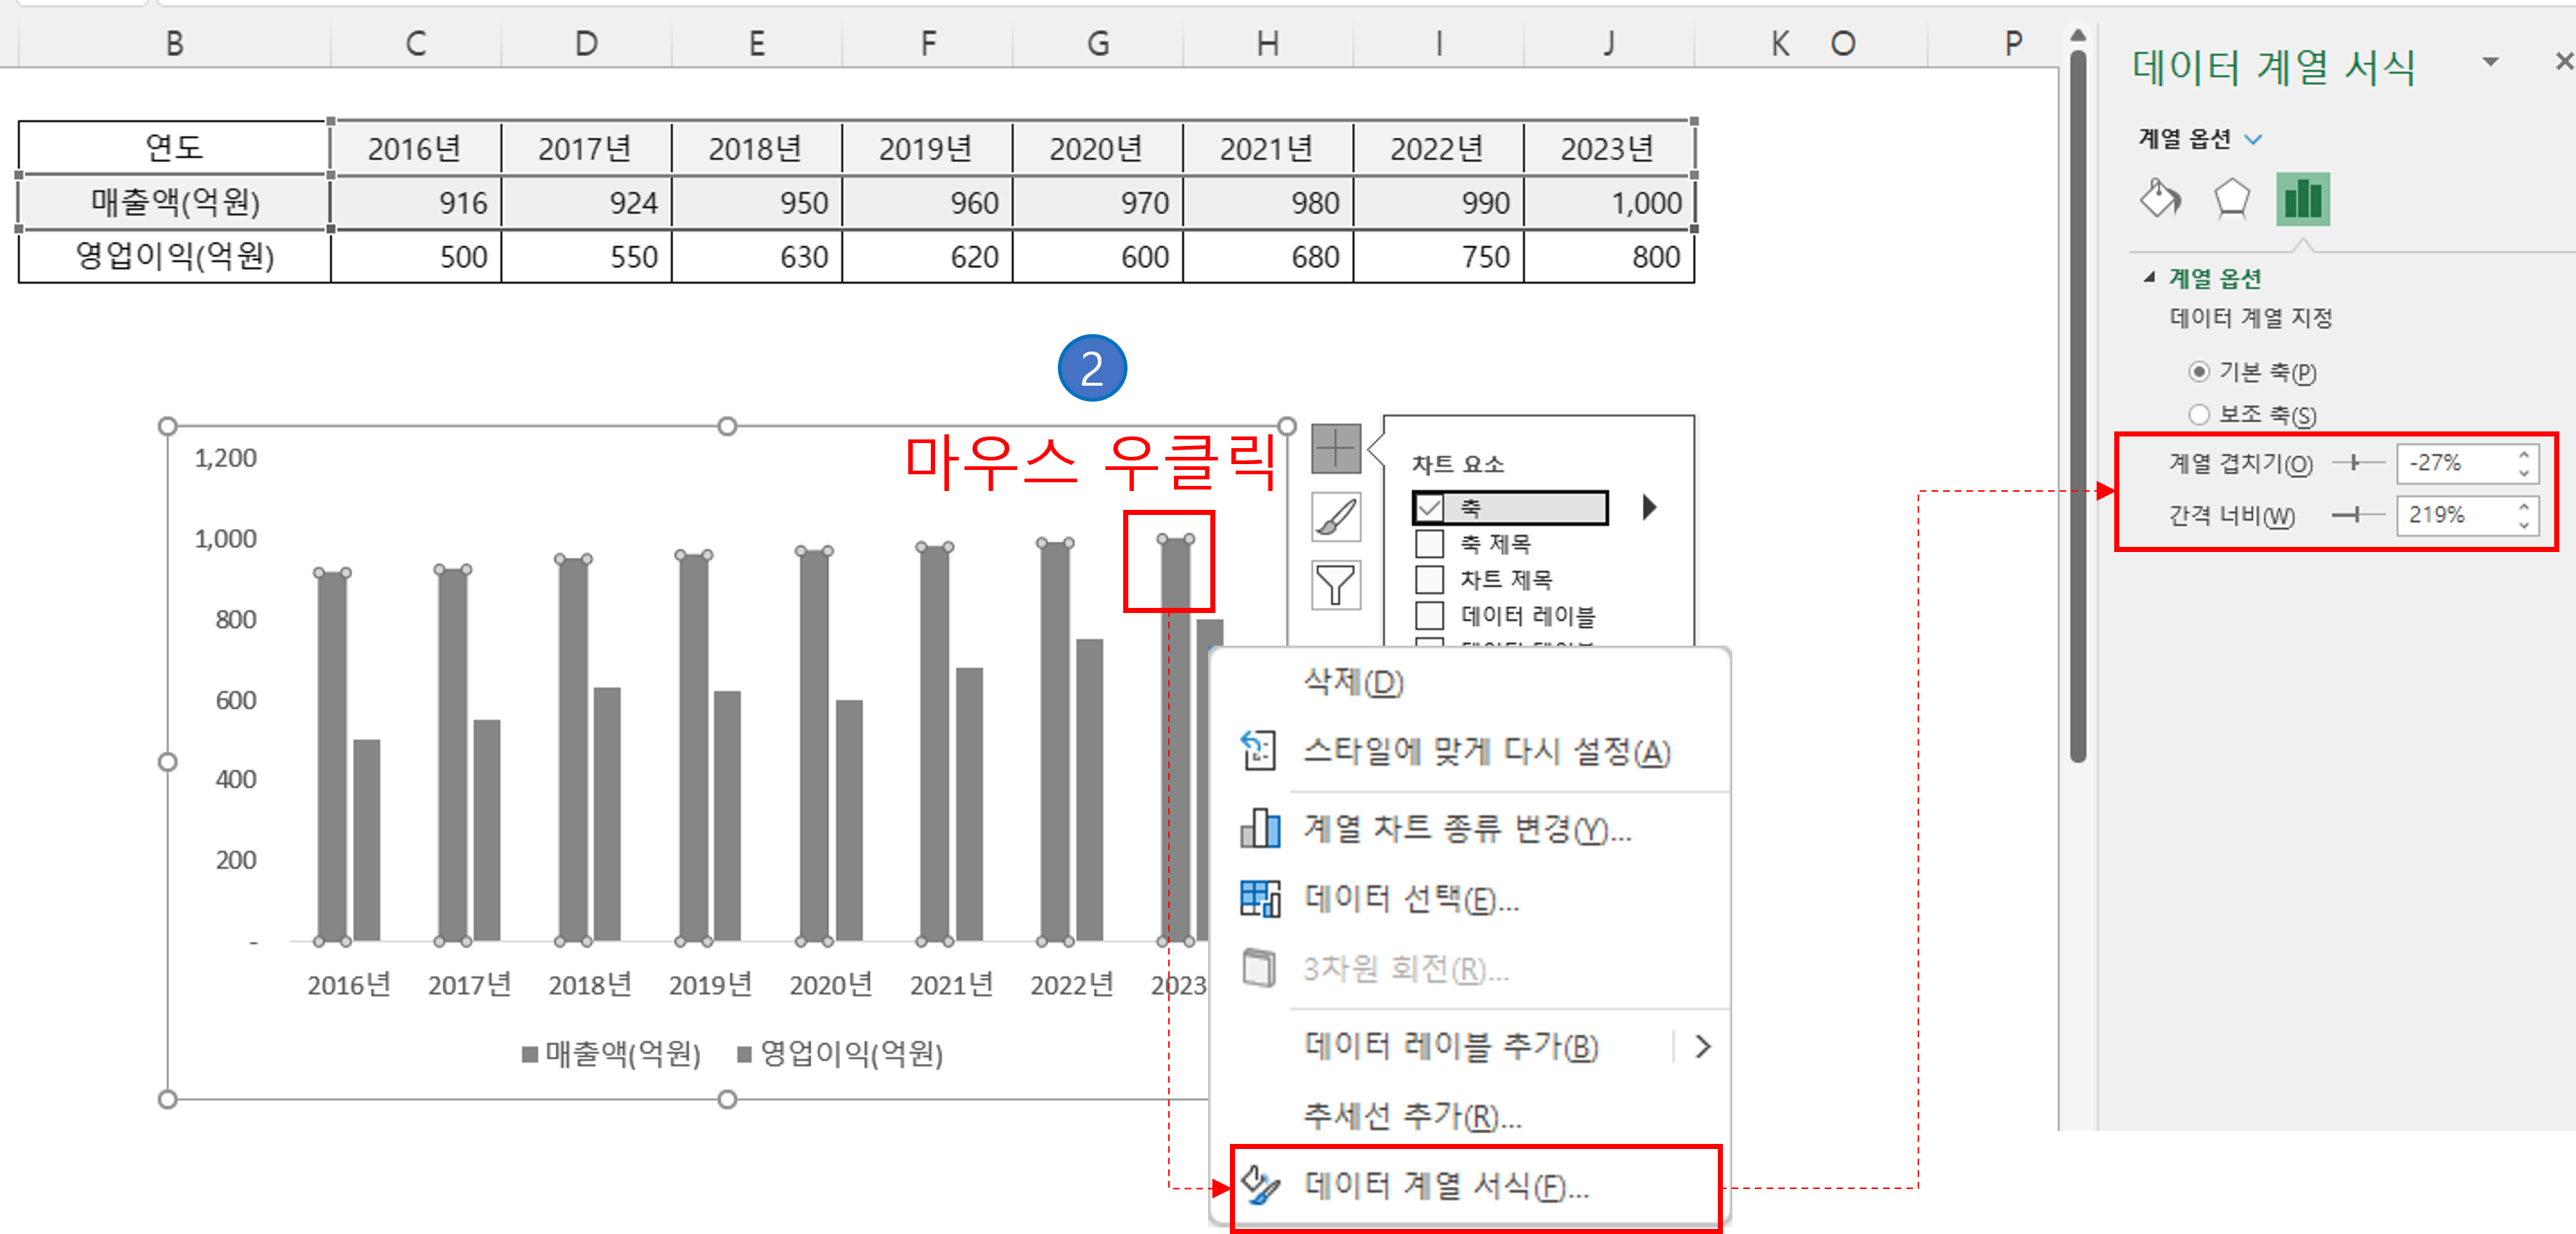Expand the 계열 옵션 dropdown chevron
Screen dimensions: 2576x1234
(x=2253, y=139)
